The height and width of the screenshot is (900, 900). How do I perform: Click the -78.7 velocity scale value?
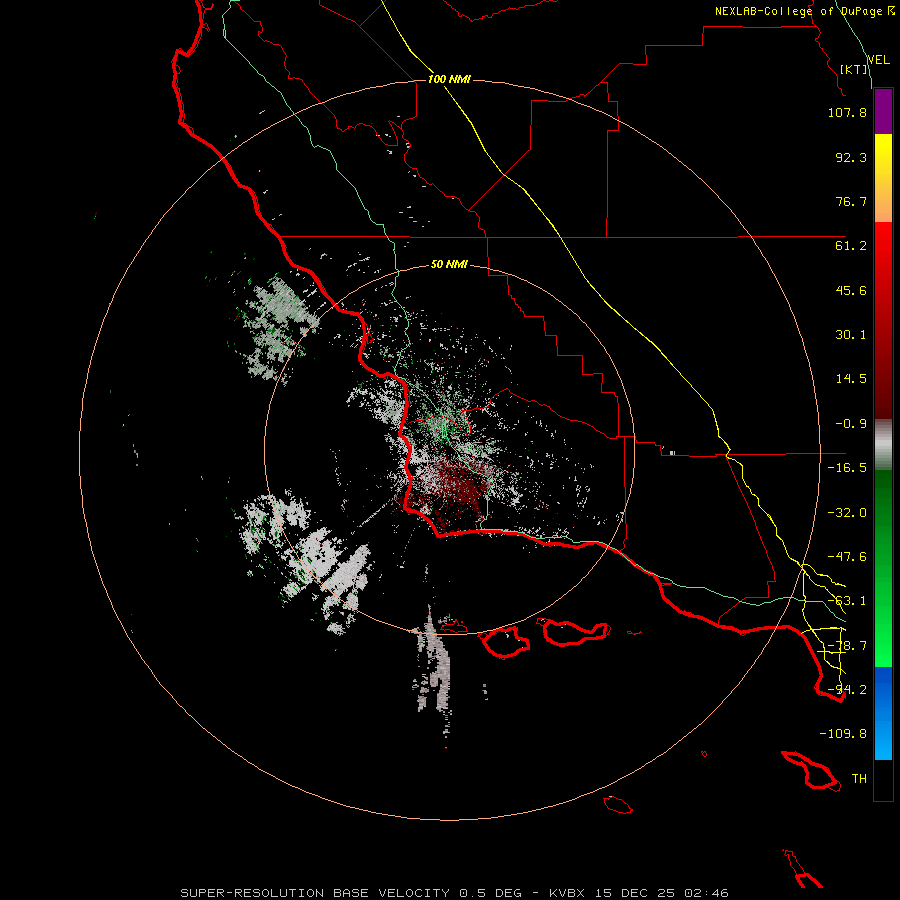[x=847, y=646]
